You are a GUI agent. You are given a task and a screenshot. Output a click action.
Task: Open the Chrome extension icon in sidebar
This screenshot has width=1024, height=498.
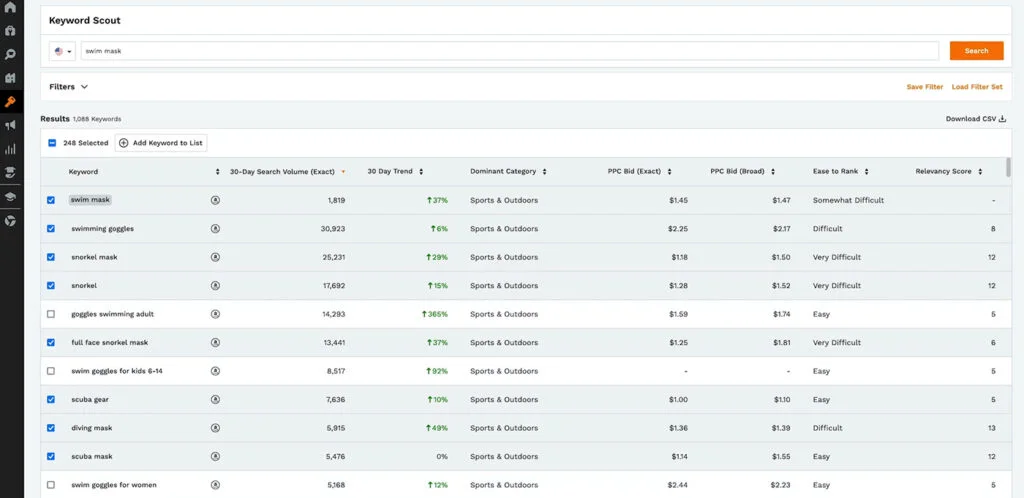click(10, 221)
